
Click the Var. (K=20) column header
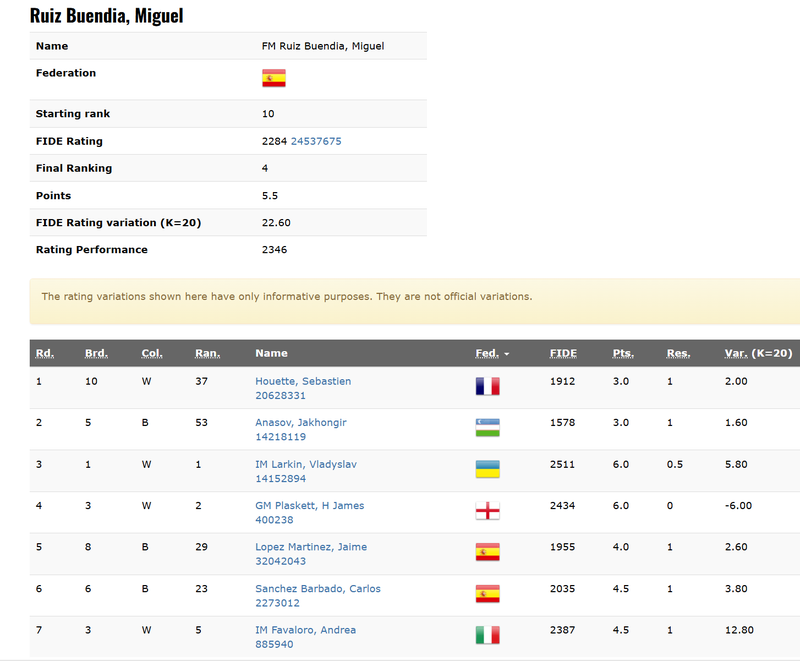pyautogui.click(x=758, y=353)
